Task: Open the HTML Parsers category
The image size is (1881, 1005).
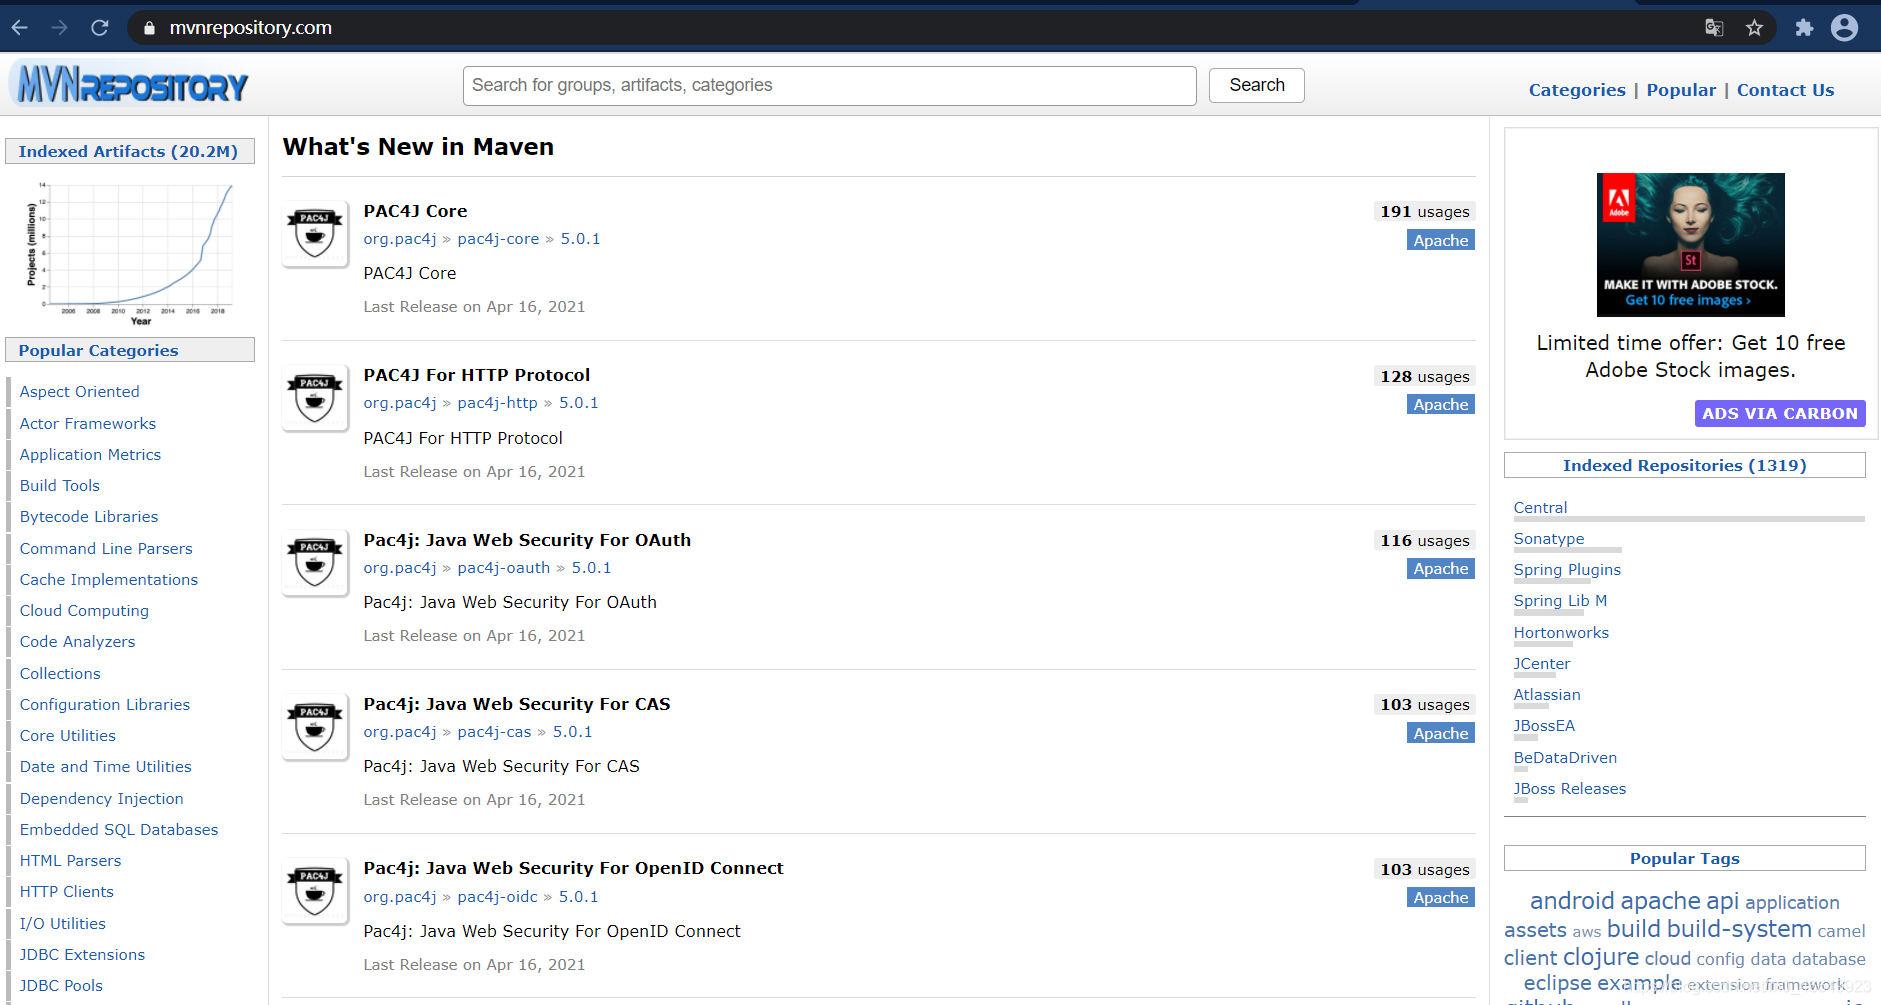Action: 70,861
